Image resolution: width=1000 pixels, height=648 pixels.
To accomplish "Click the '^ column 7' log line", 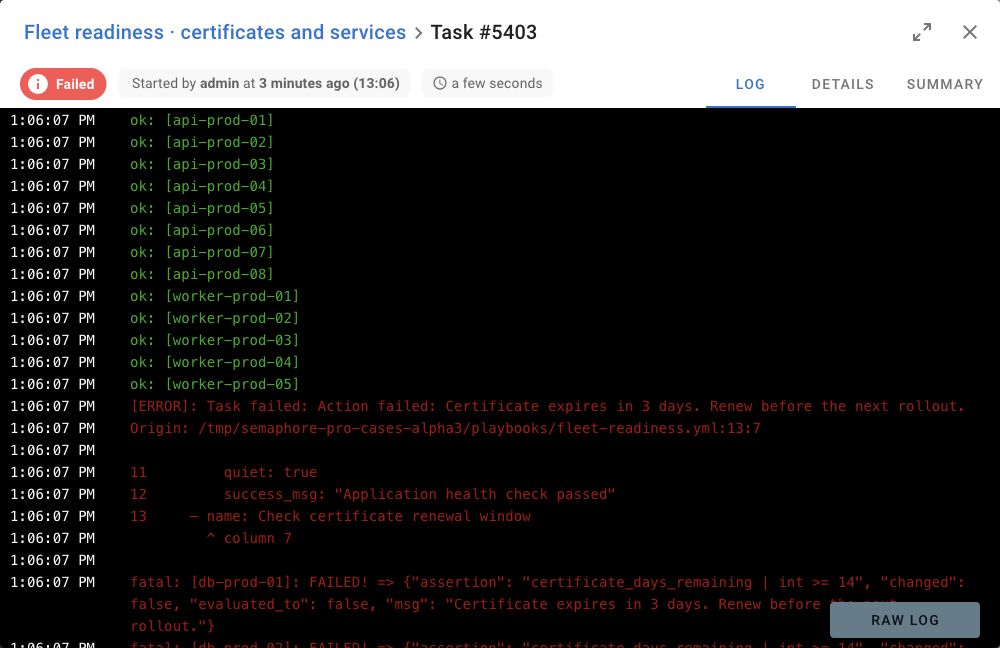I will pyautogui.click(x=249, y=538).
